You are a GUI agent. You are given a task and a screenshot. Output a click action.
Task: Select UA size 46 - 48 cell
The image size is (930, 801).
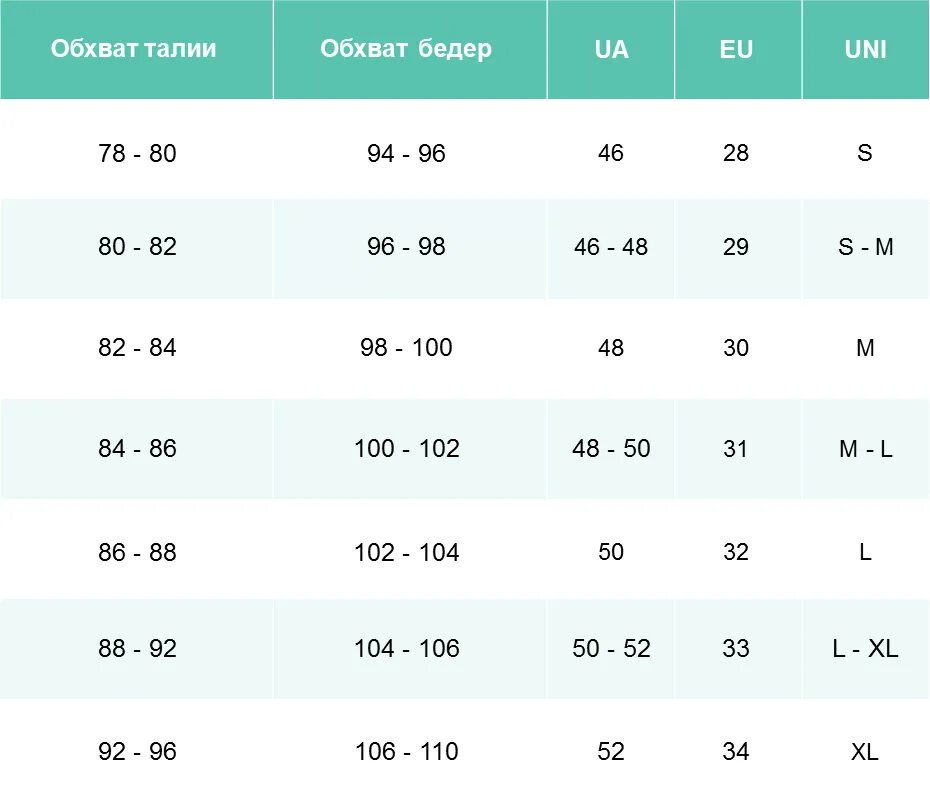610,247
